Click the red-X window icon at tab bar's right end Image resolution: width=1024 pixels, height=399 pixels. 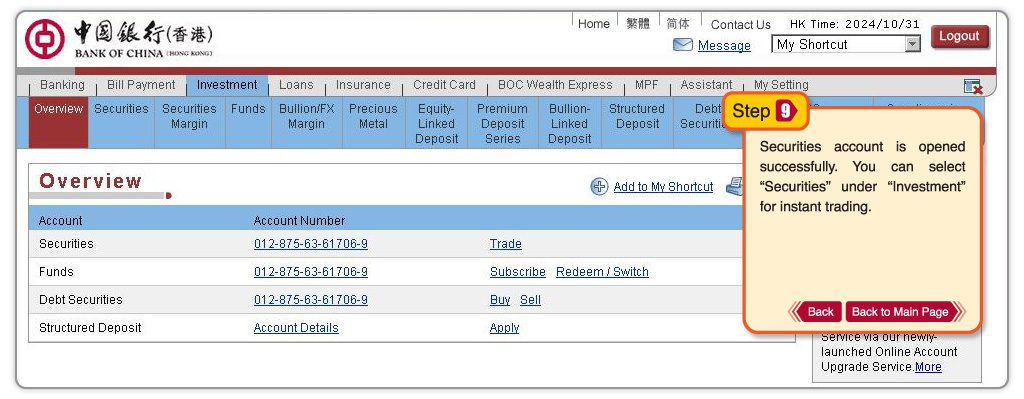(972, 86)
